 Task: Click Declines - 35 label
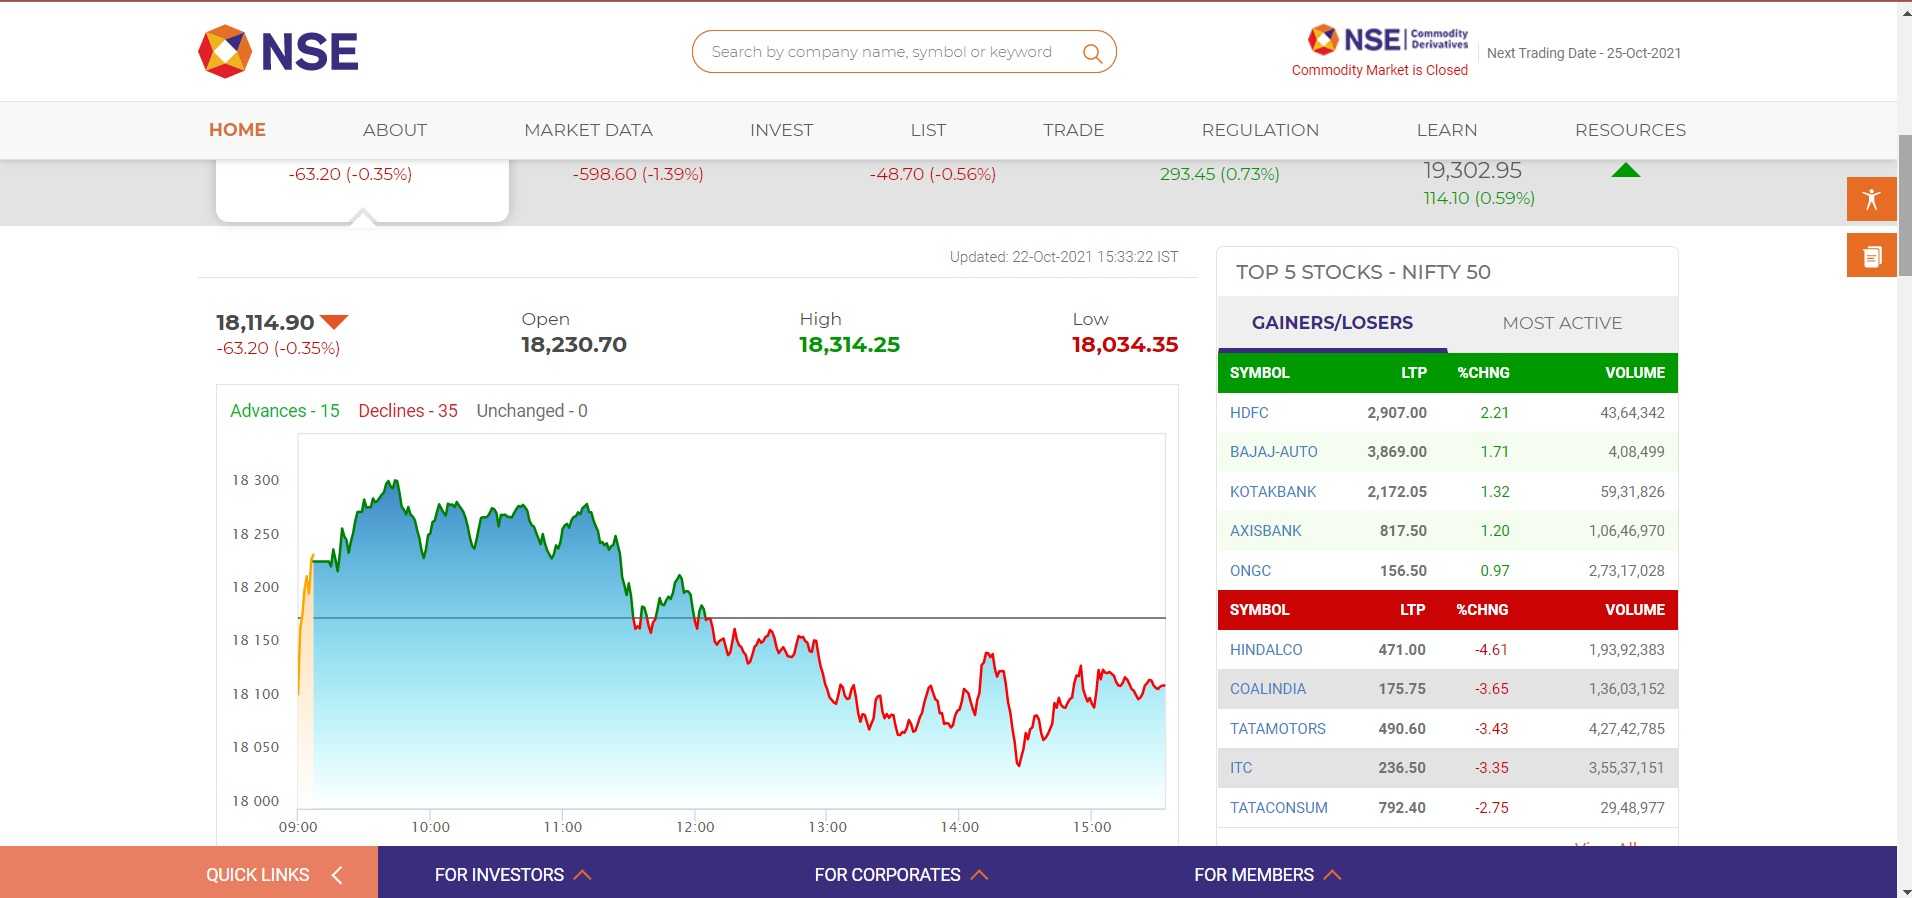pyautogui.click(x=408, y=411)
